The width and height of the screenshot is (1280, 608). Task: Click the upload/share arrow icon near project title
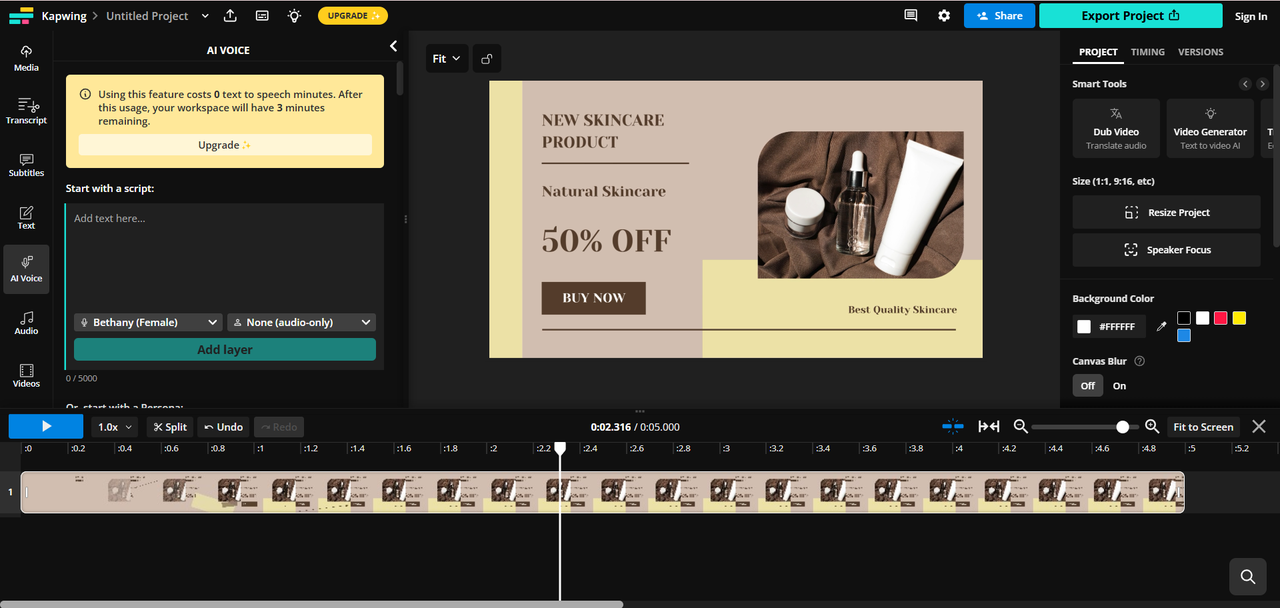tap(230, 16)
